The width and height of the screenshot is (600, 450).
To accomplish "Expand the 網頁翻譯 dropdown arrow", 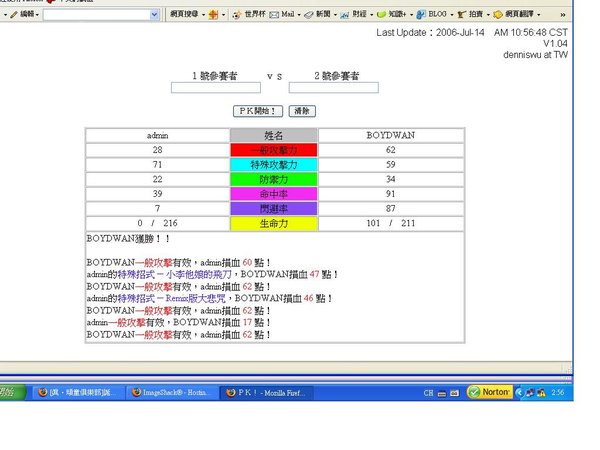I will [538, 15].
